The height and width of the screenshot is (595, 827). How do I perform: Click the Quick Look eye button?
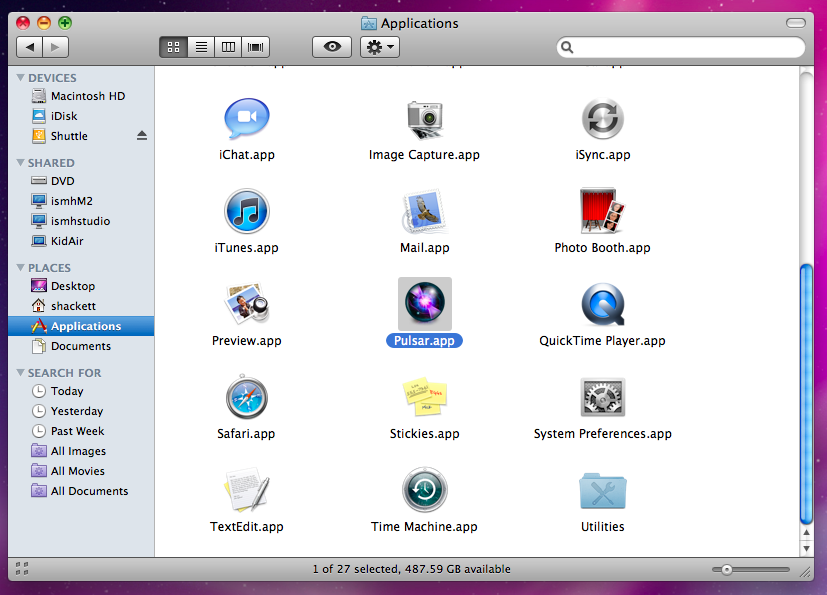pyautogui.click(x=332, y=47)
